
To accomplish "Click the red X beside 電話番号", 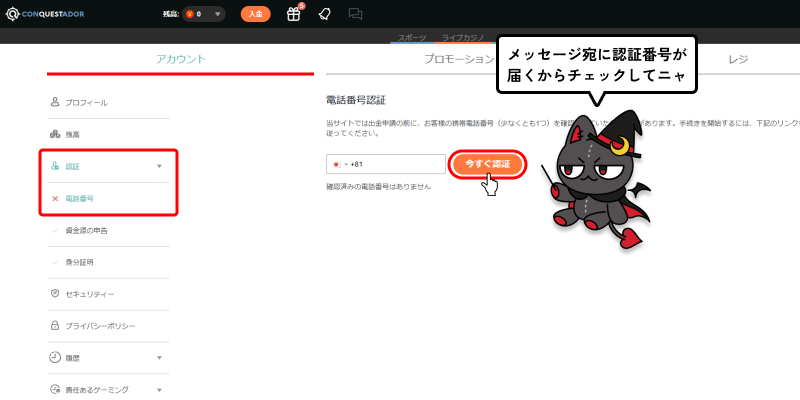I will 55,198.
